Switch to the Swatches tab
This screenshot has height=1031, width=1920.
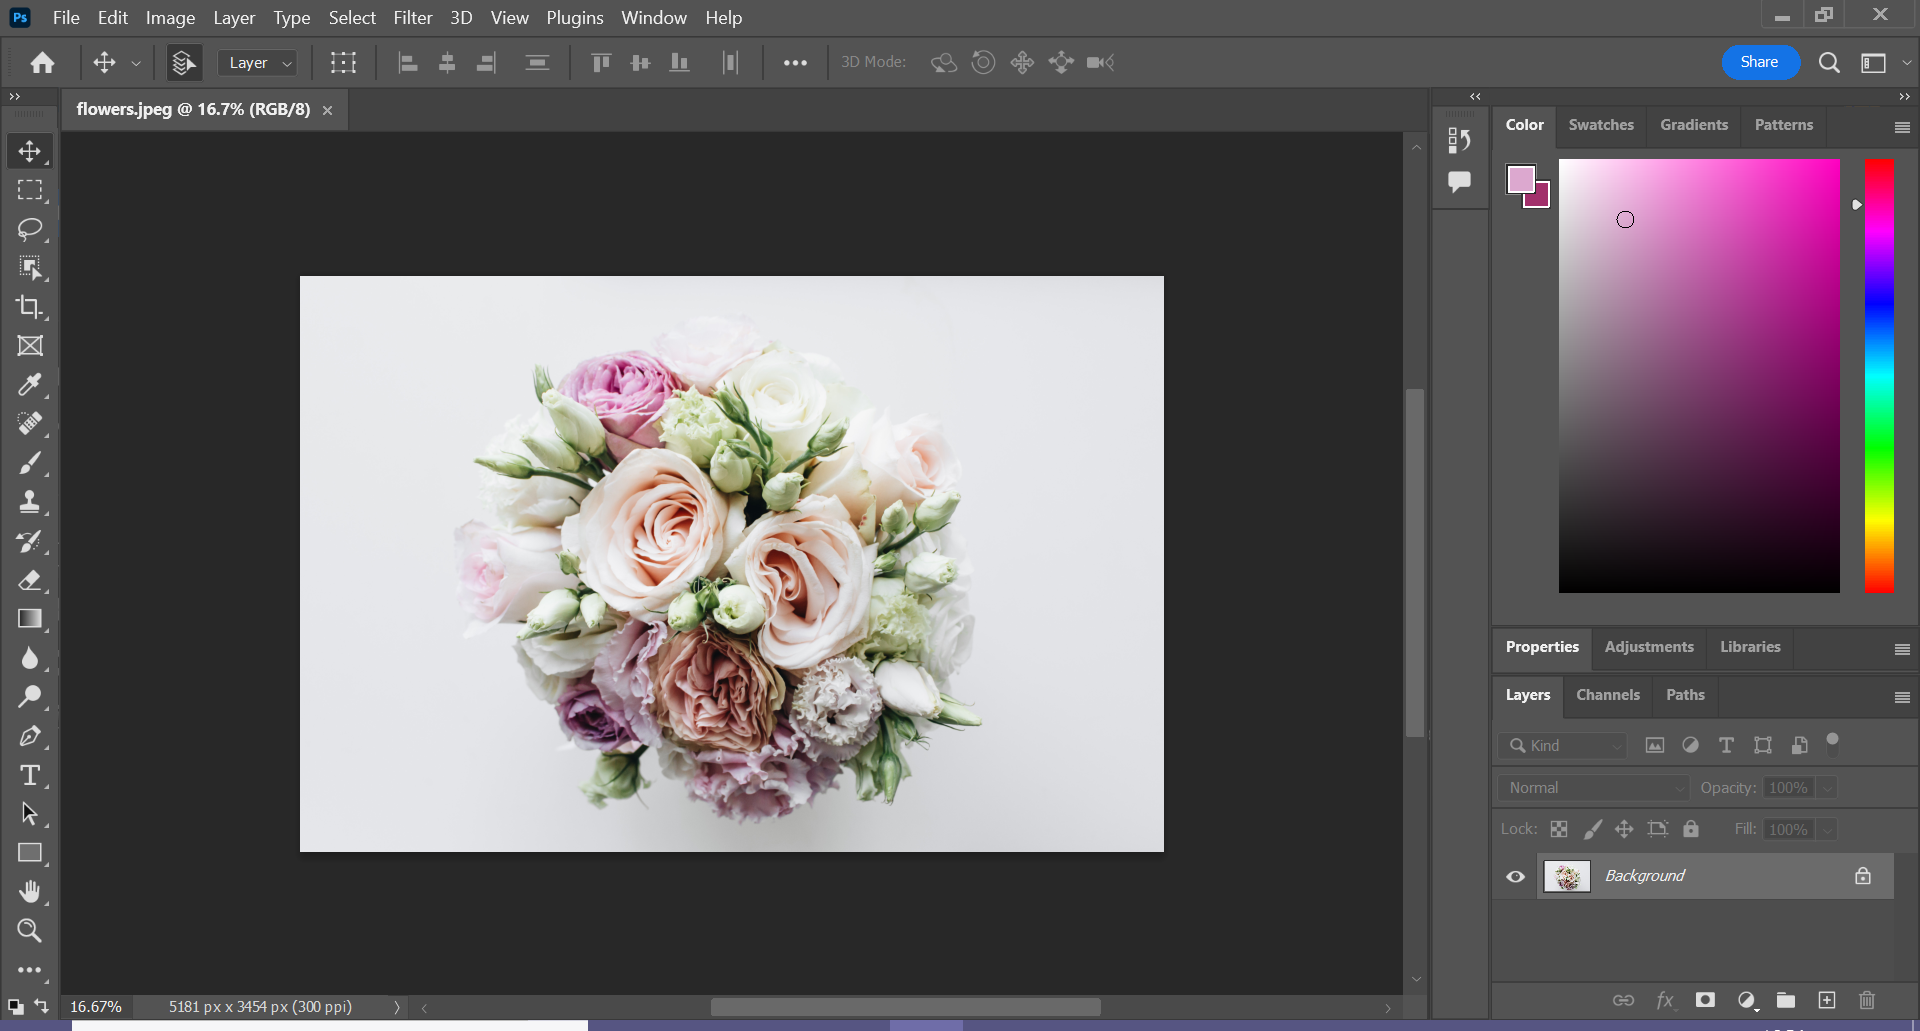click(1601, 125)
